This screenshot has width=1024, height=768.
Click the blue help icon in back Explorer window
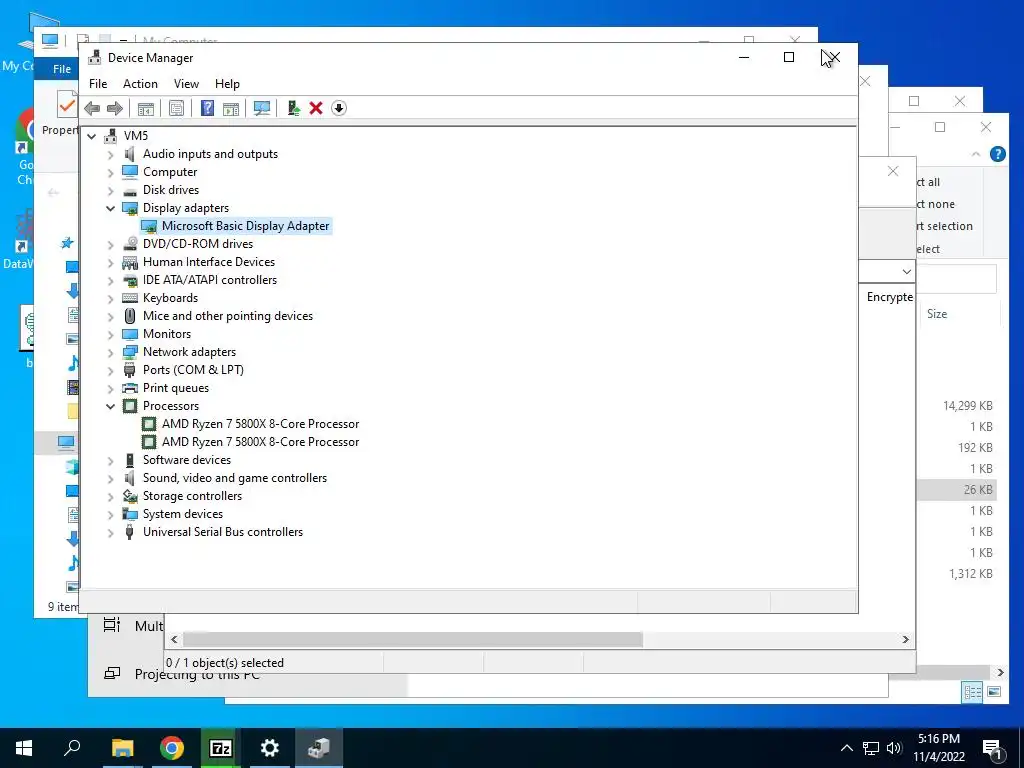(x=997, y=154)
